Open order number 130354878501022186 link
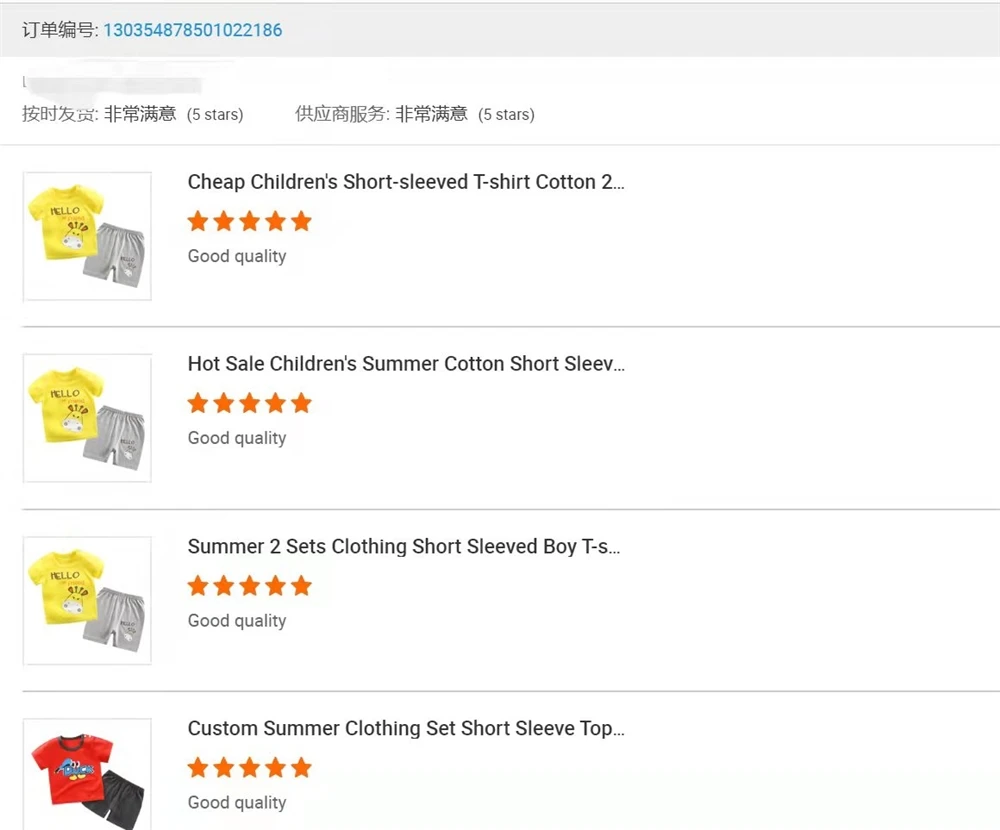 click(x=192, y=30)
